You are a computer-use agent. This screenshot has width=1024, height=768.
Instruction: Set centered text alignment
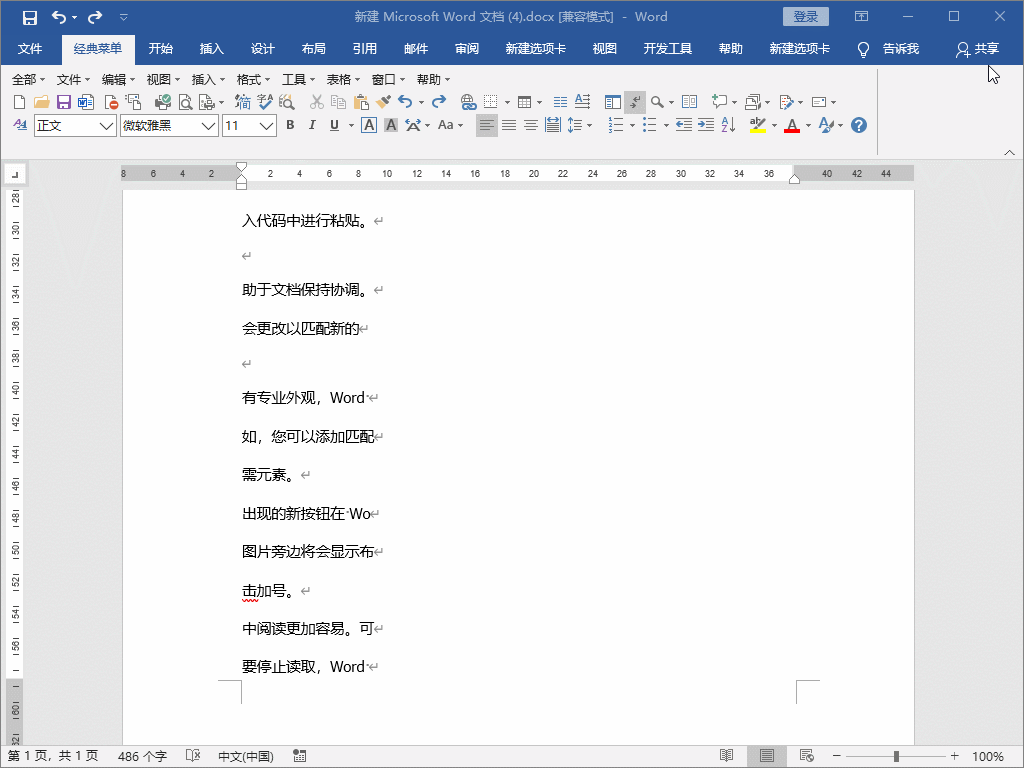coord(531,125)
